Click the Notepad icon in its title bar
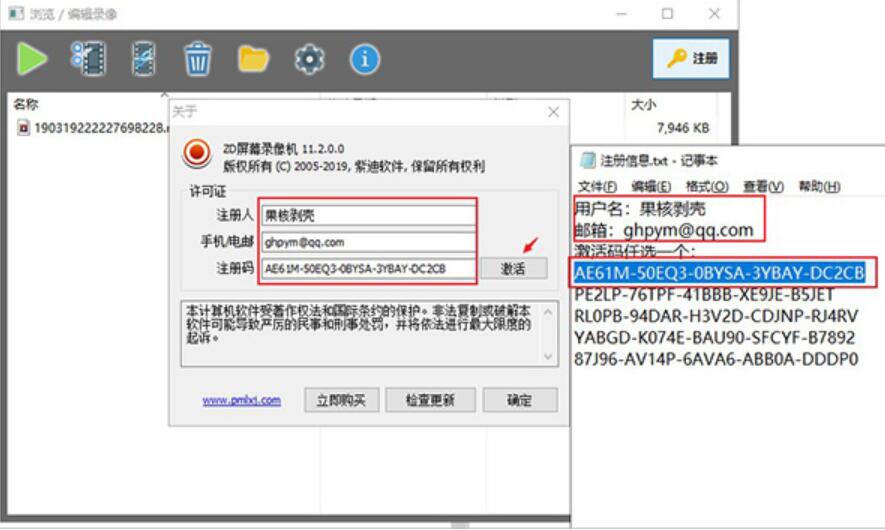This screenshot has width=885, height=530. point(588,160)
